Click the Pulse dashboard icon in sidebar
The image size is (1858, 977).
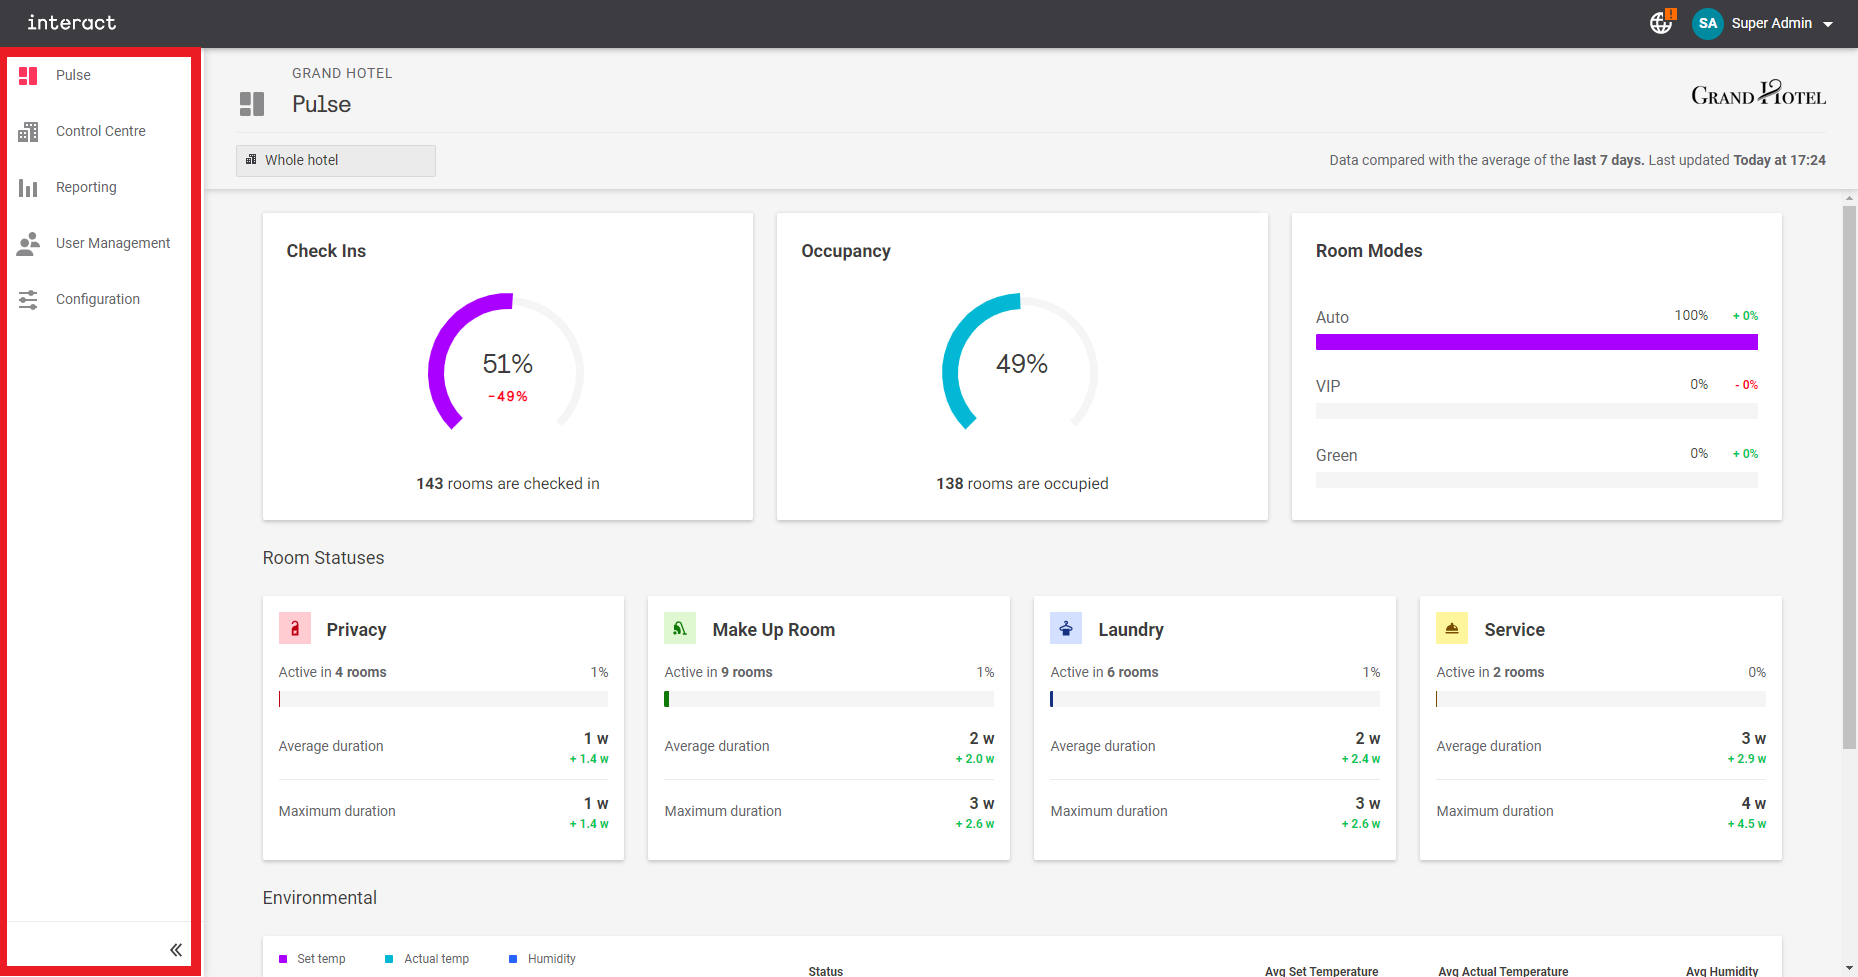[x=28, y=75]
